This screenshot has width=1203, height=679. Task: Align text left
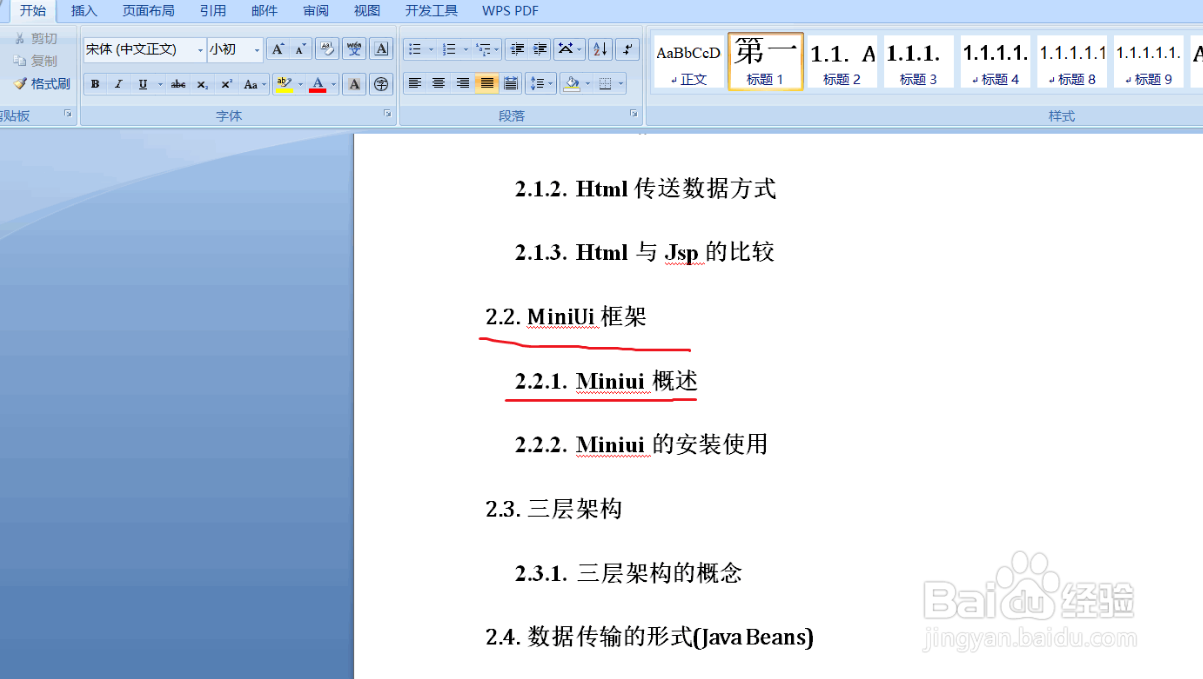(415, 84)
